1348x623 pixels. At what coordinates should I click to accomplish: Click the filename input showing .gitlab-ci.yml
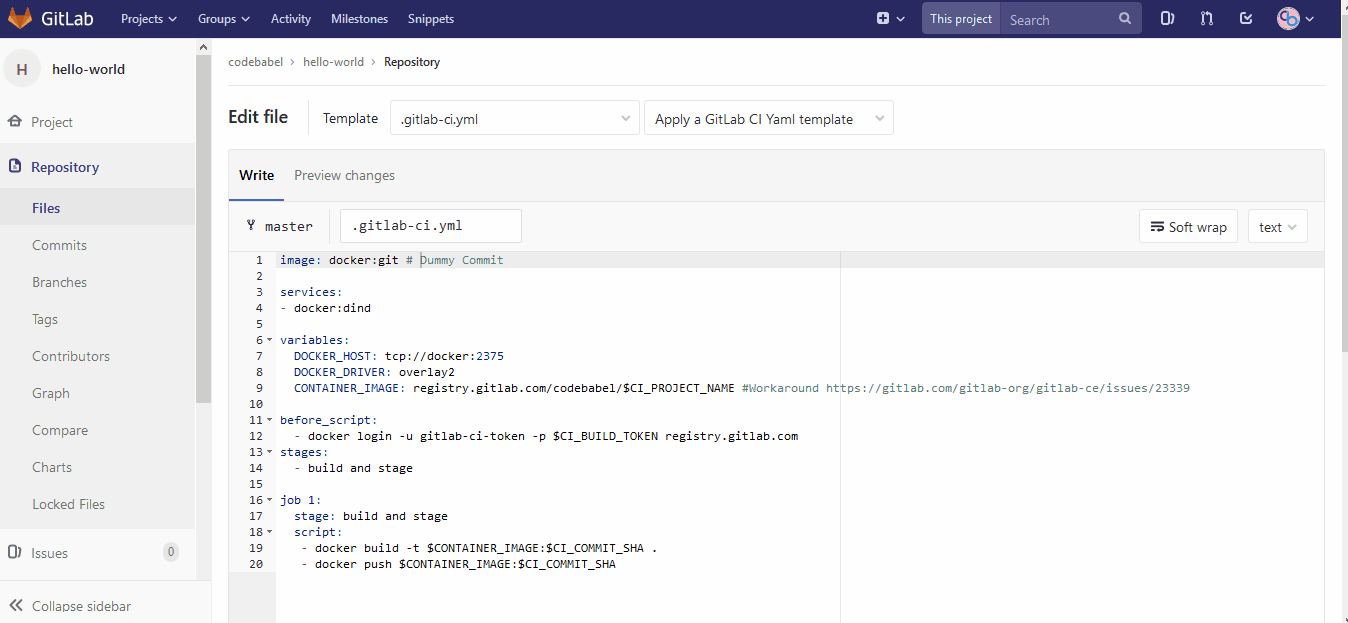pyautogui.click(x=430, y=225)
